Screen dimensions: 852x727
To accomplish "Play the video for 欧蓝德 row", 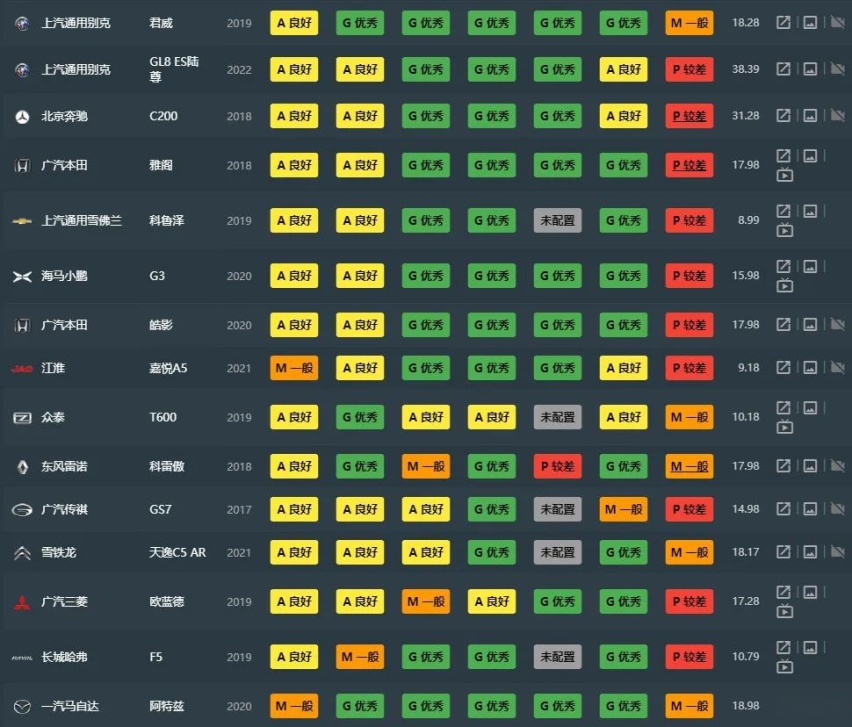I will click(x=785, y=611).
